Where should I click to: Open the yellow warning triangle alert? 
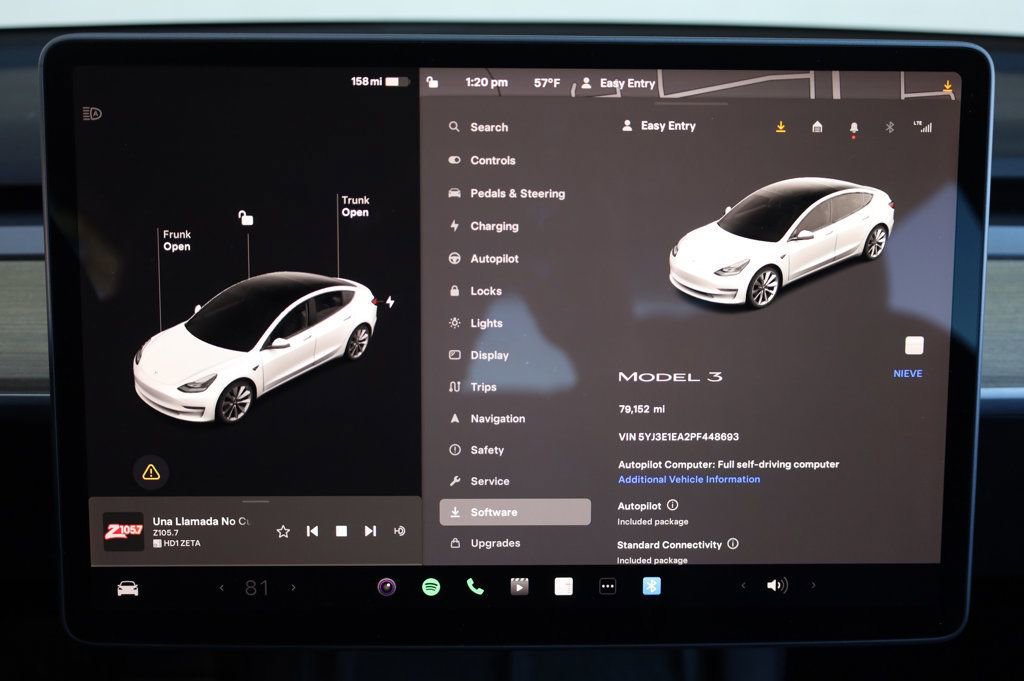pos(151,471)
